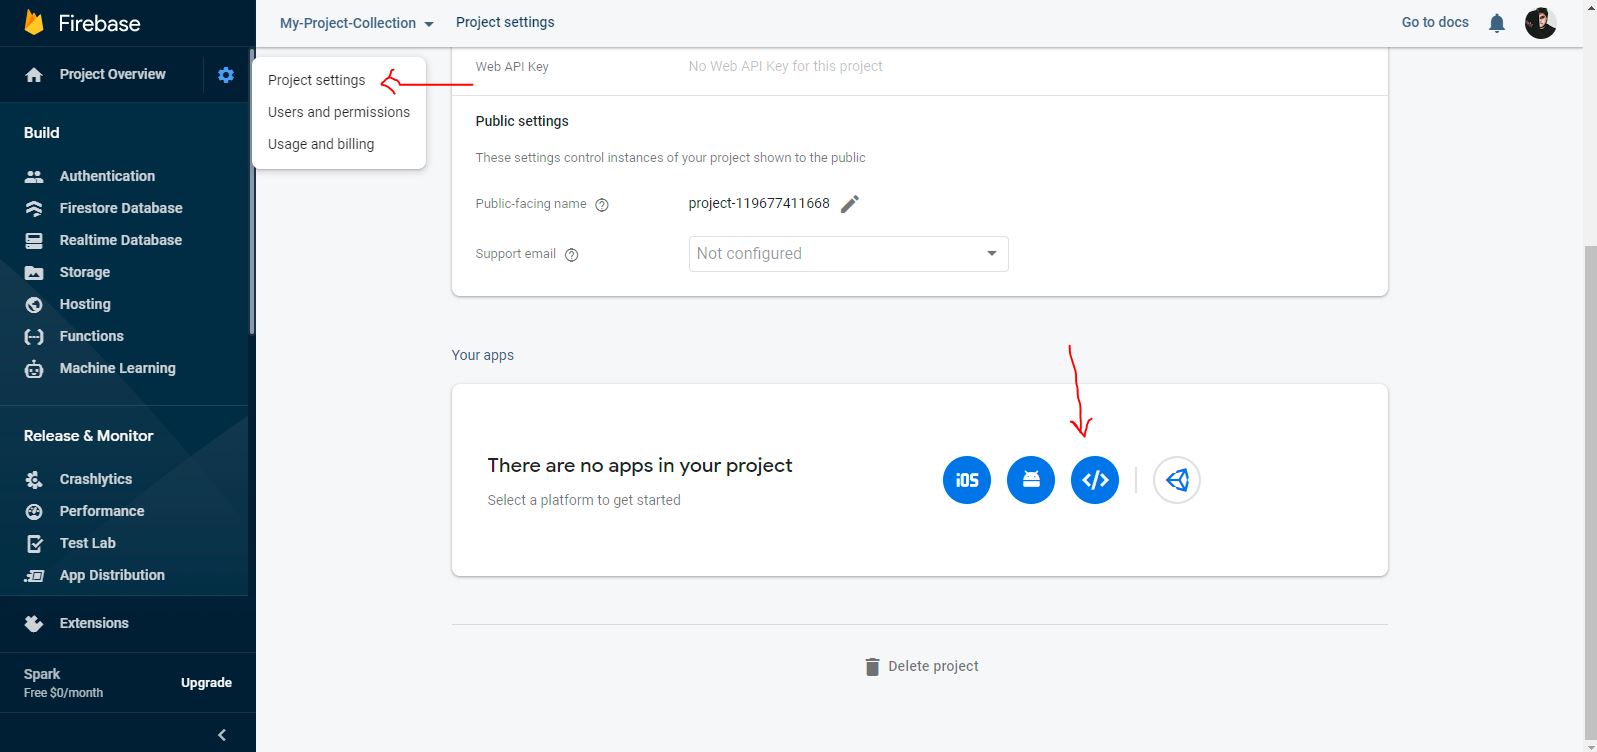Click the "No Web API Key for this project" text
Viewport: 1597px width, 752px height.
tap(785, 66)
